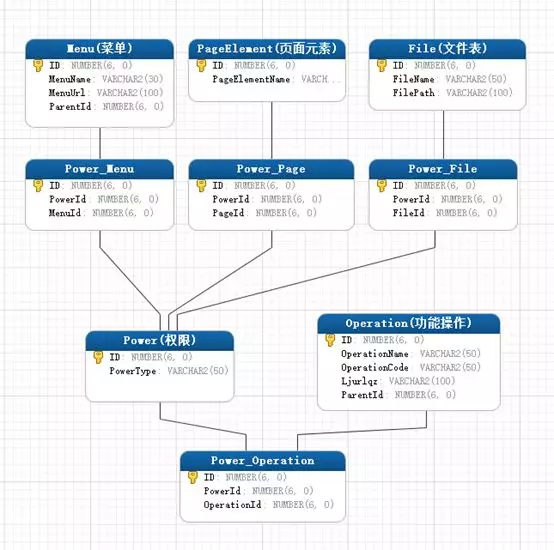Click the key icon in File table
Image resolution: width=554 pixels, height=550 pixels.
coord(382,65)
